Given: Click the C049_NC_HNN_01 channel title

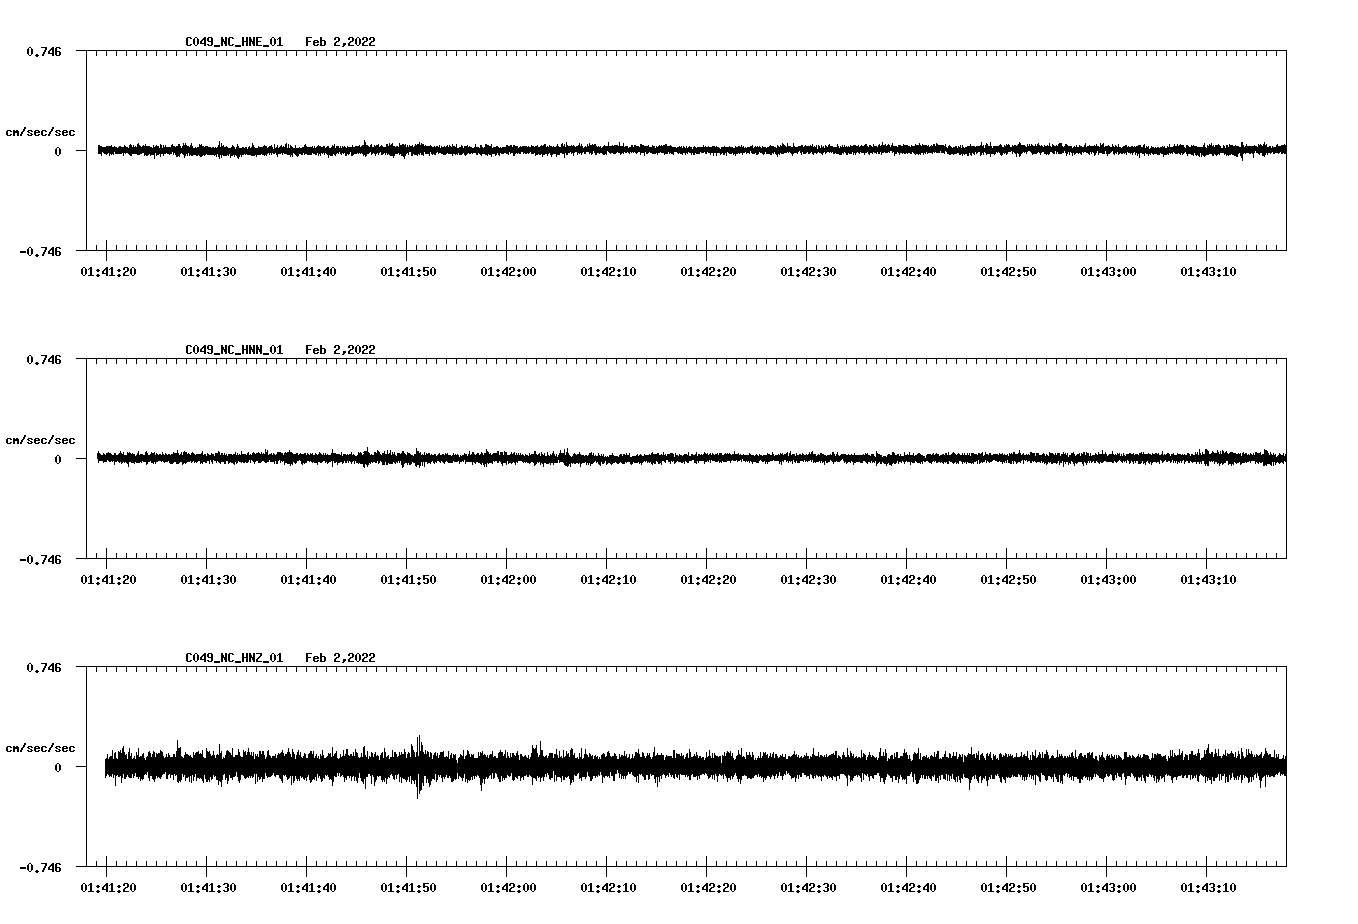Looking at the screenshot, I should pos(234,350).
